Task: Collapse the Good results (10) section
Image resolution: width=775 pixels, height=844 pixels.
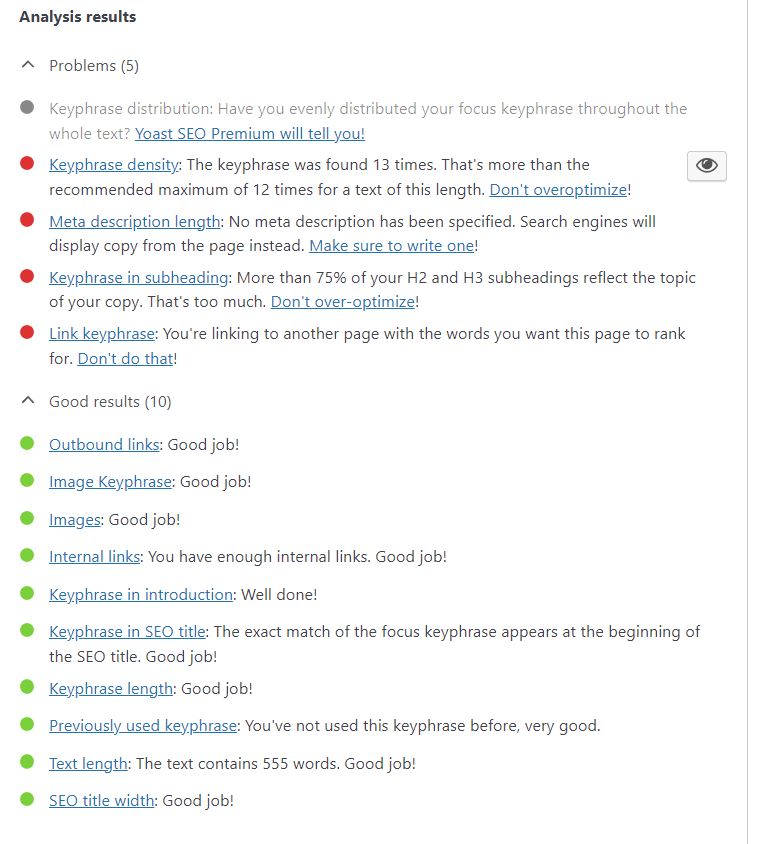Action: [27, 402]
